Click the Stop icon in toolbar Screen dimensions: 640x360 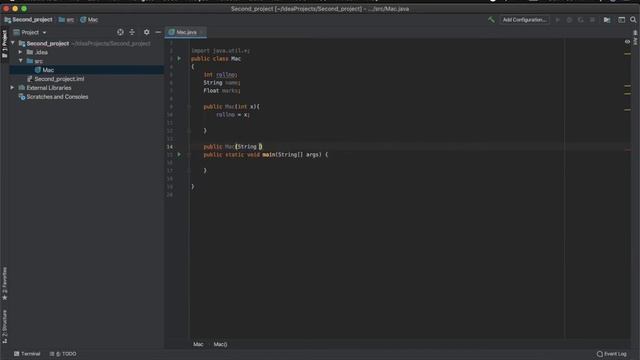592,20
